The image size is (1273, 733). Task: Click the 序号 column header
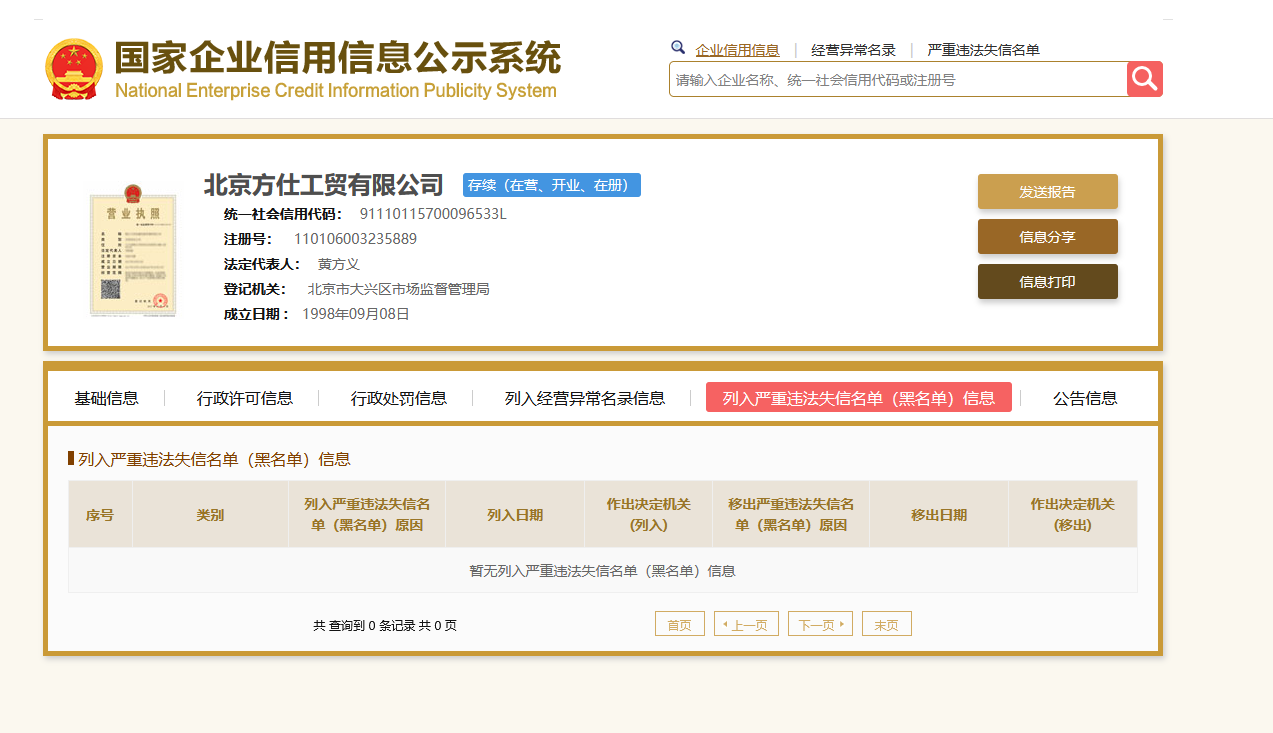pyautogui.click(x=100, y=515)
